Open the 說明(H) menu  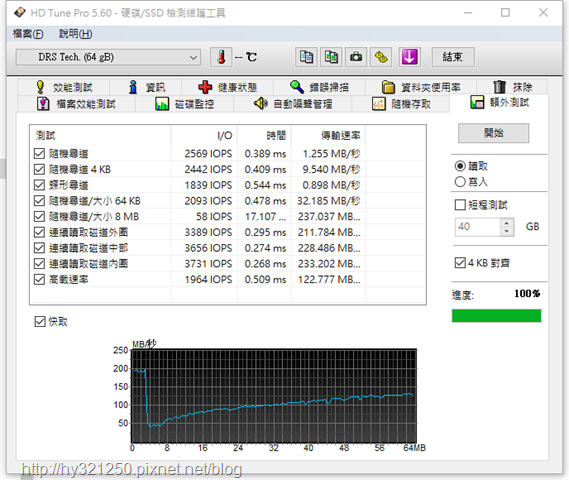pyautogui.click(x=75, y=34)
